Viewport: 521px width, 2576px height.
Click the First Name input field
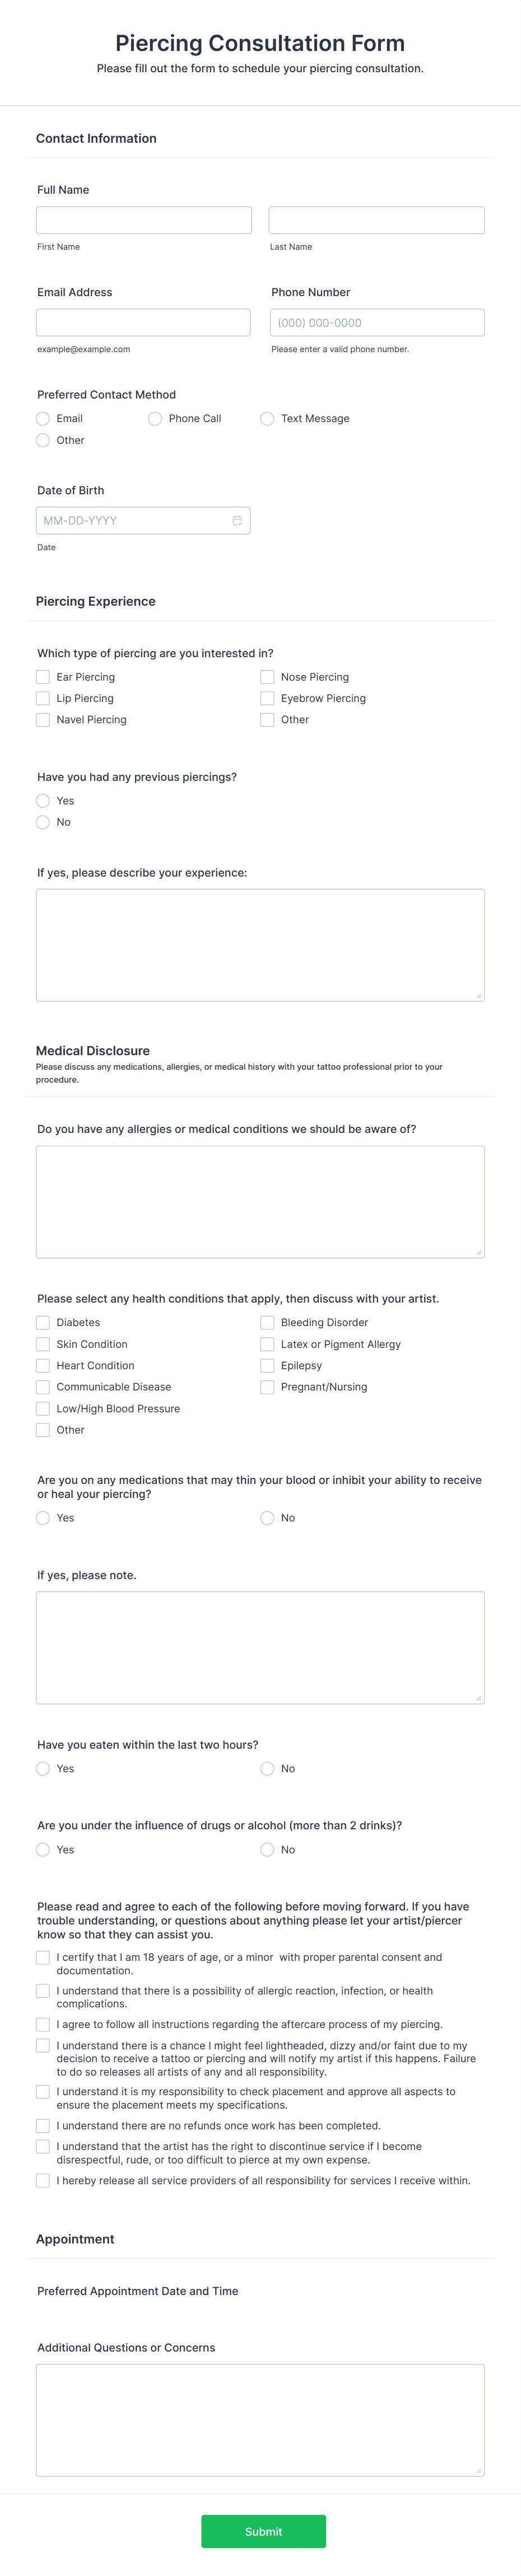pos(143,220)
